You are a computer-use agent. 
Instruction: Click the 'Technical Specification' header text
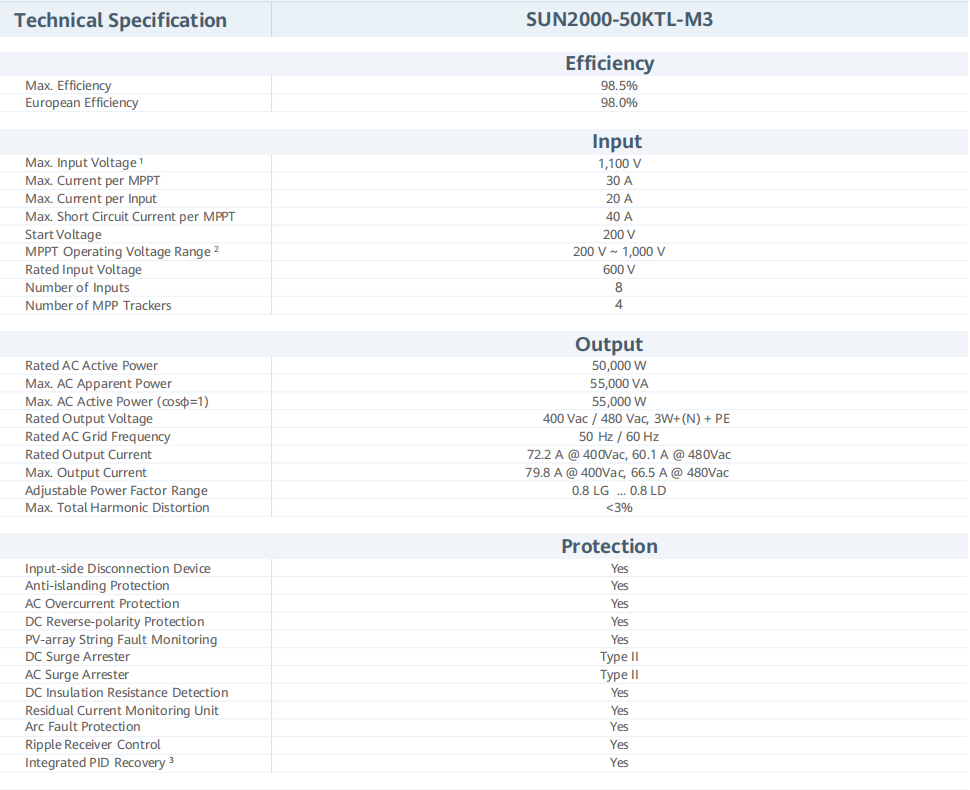pos(121,20)
